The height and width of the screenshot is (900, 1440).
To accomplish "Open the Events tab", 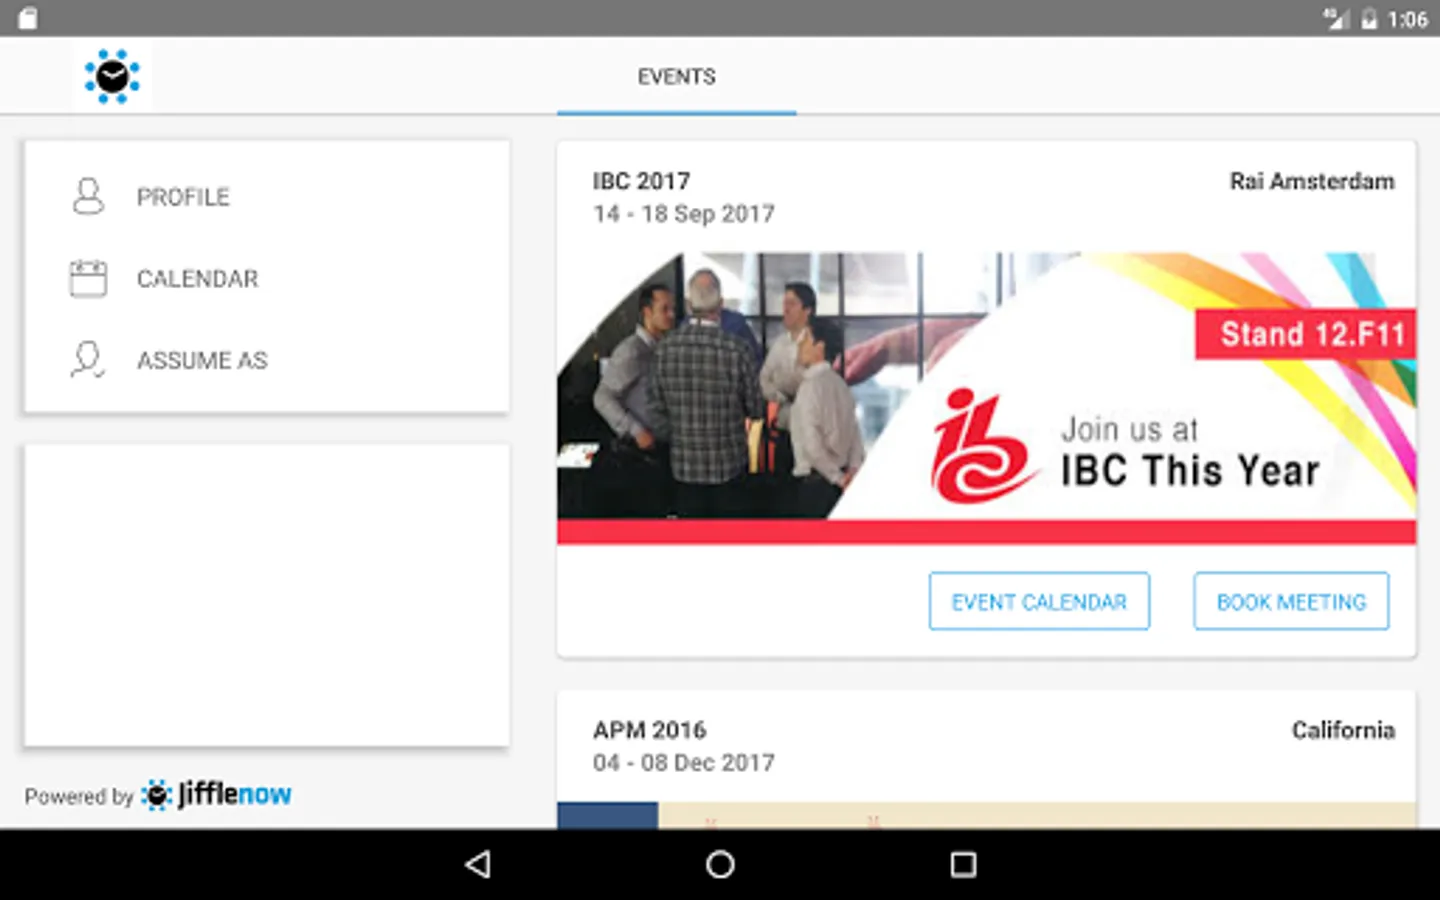I will point(677,77).
